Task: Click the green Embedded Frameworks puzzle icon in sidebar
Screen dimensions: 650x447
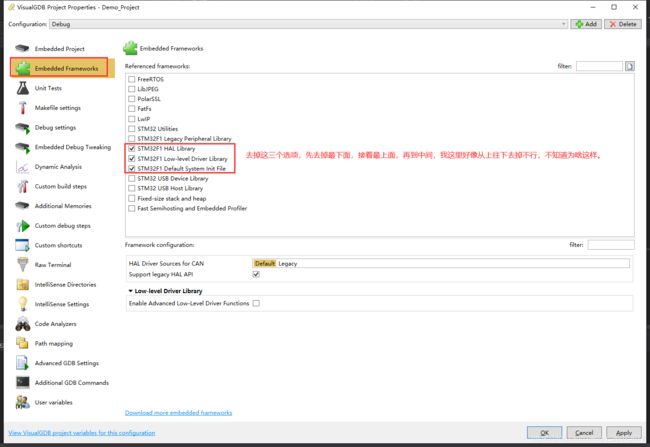Action: (23, 68)
